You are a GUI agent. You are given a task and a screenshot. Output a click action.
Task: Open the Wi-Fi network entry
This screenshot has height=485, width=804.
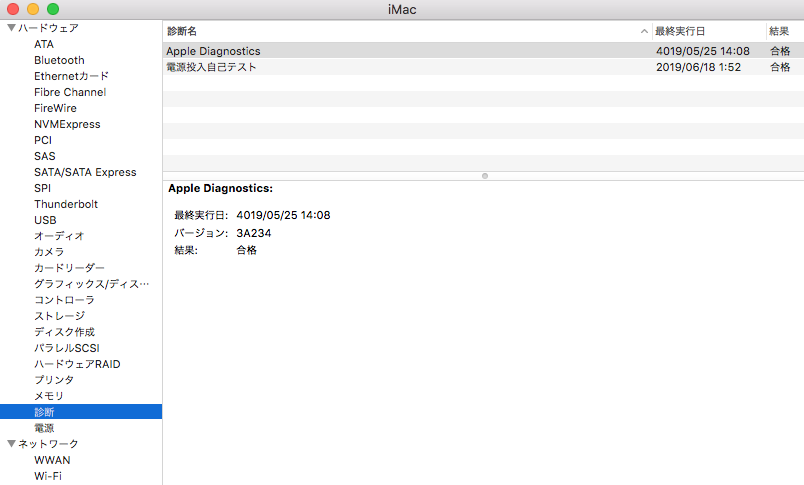tap(48, 476)
